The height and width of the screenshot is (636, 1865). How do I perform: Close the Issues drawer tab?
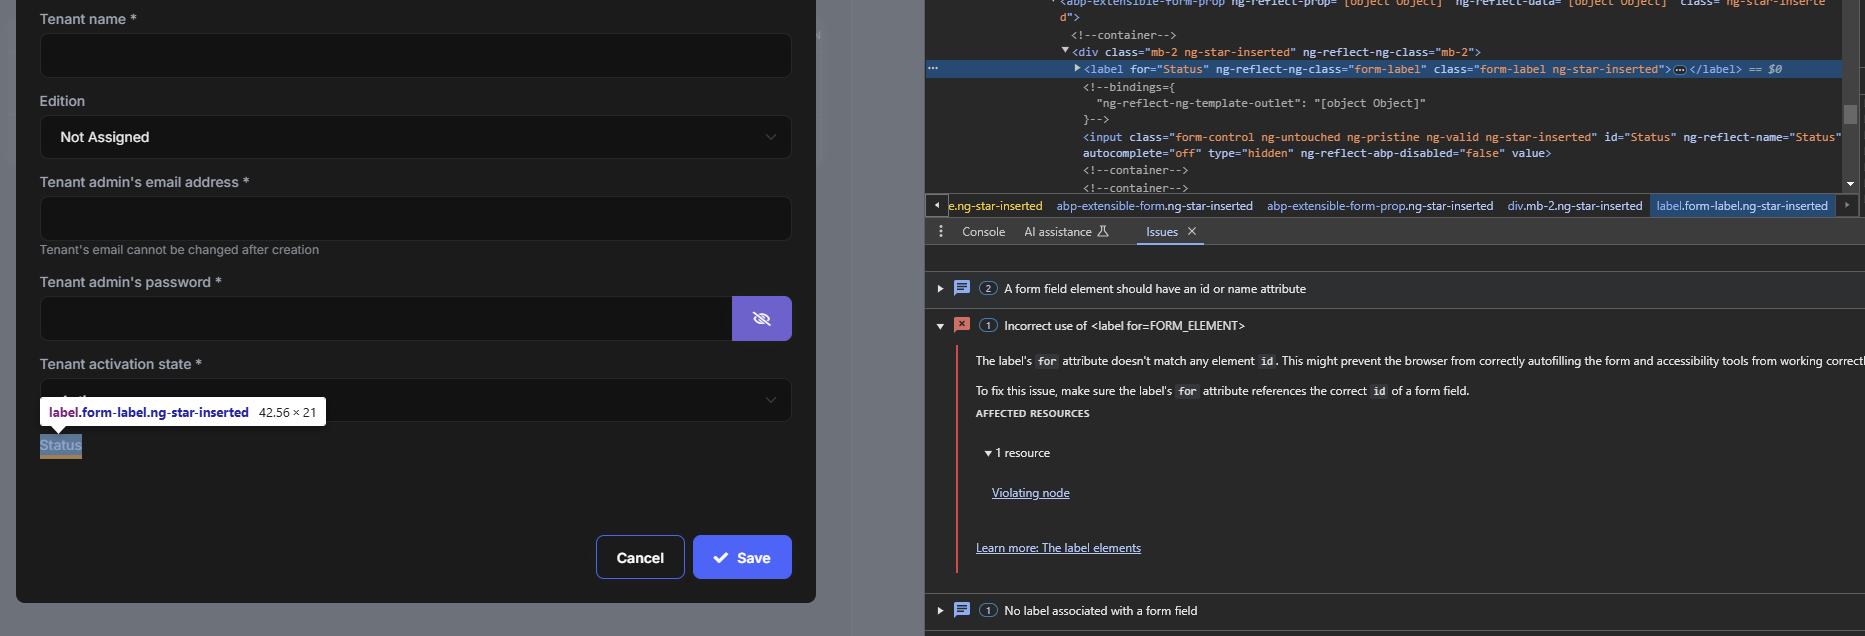pos(1192,232)
